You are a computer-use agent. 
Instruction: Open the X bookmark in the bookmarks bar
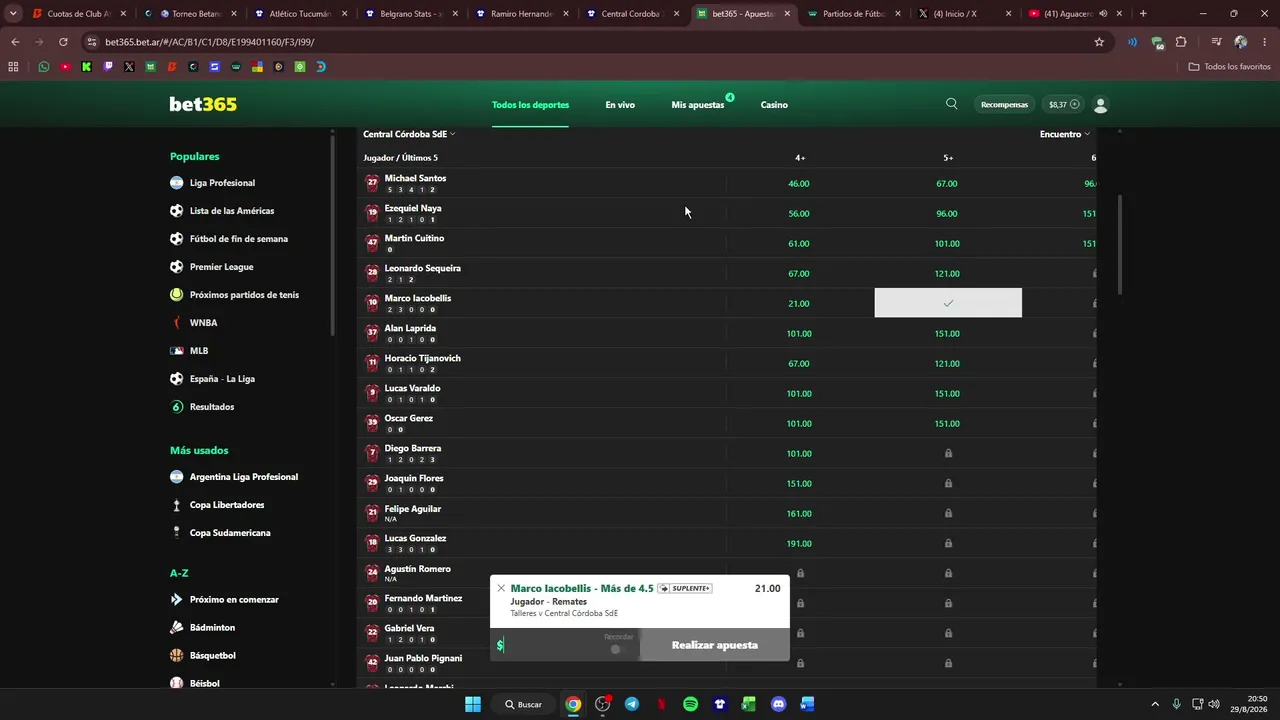pos(129,67)
